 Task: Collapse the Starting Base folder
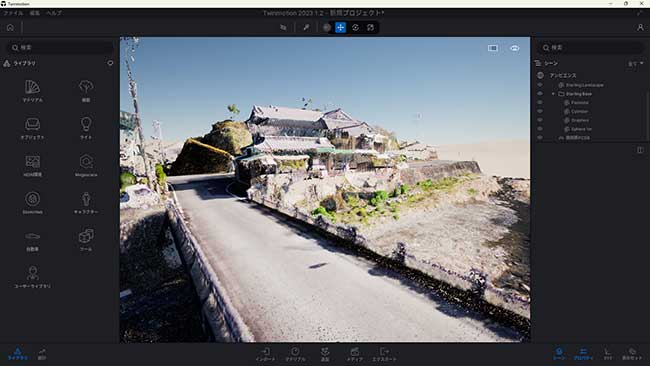[x=553, y=94]
